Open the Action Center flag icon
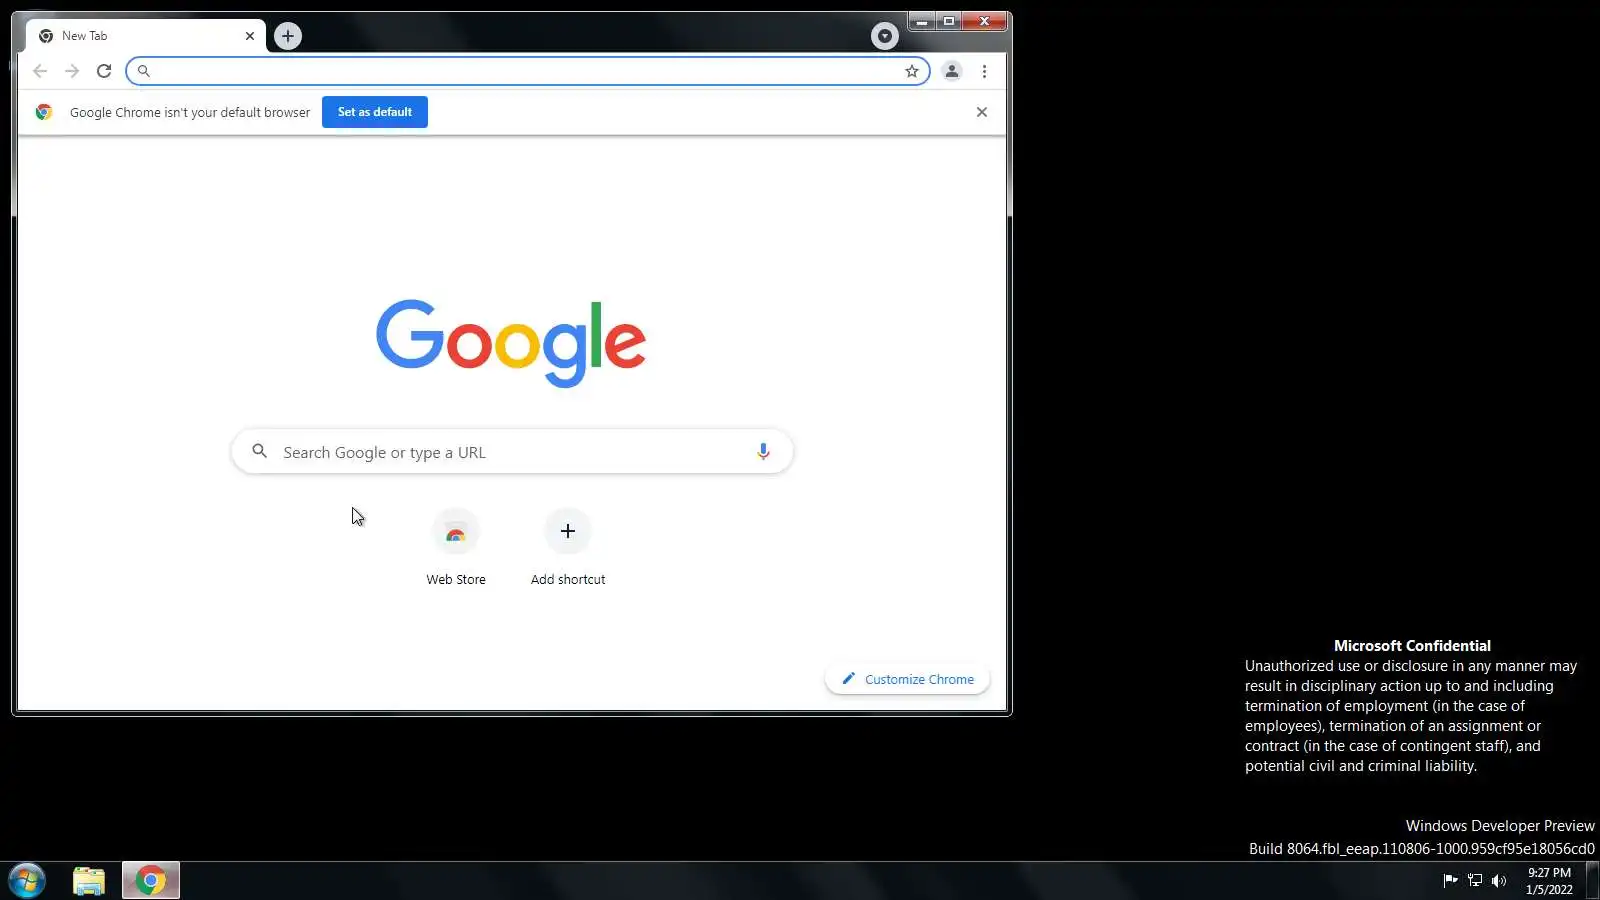The image size is (1600, 900). 1450,881
